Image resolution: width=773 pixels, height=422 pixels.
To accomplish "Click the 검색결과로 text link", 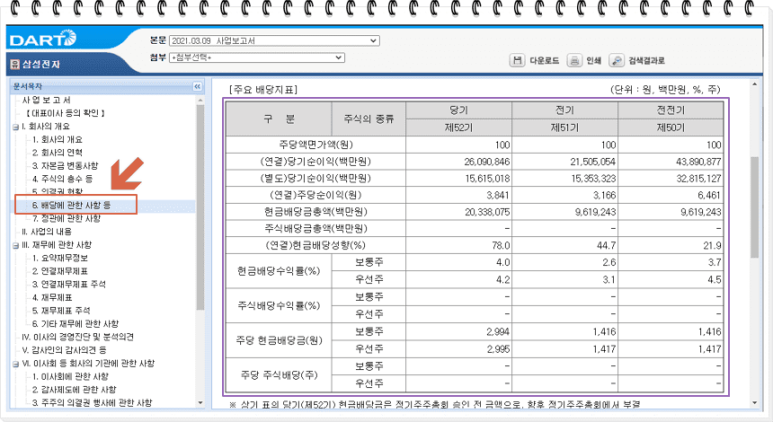I will pyautogui.click(x=647, y=61).
